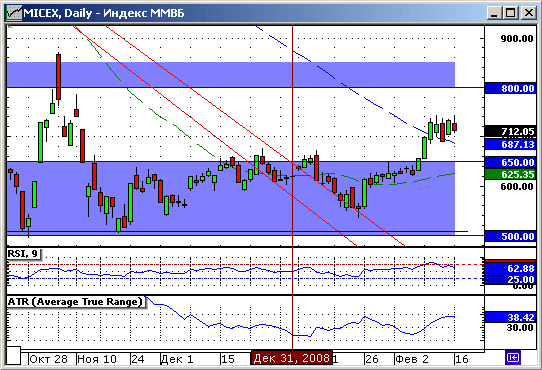Click the RSI value 62.88 label
This screenshot has height=370, width=542.
click(x=511, y=268)
